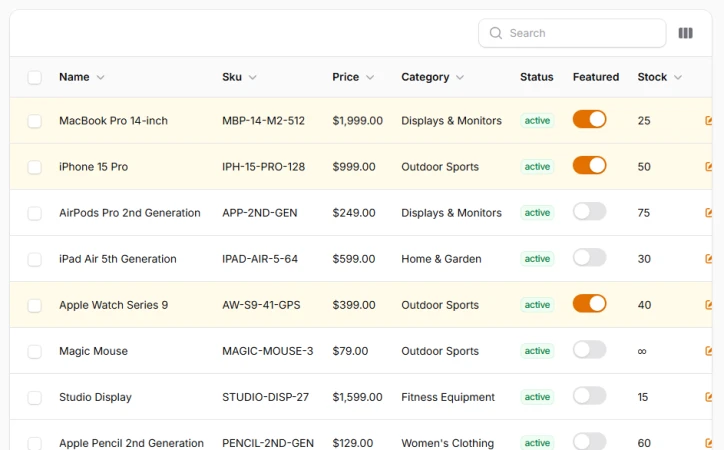Viewport: 724px width, 450px height.
Task: Click the Women's Clothing category cell
Action: [447, 443]
